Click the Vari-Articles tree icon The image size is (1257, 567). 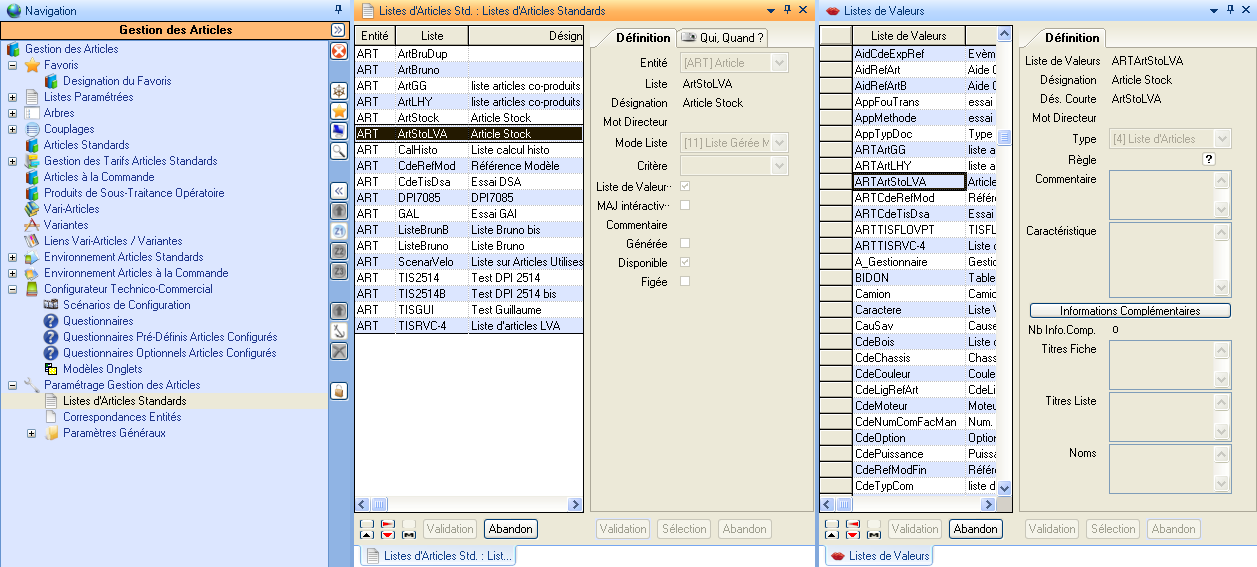pos(32,209)
